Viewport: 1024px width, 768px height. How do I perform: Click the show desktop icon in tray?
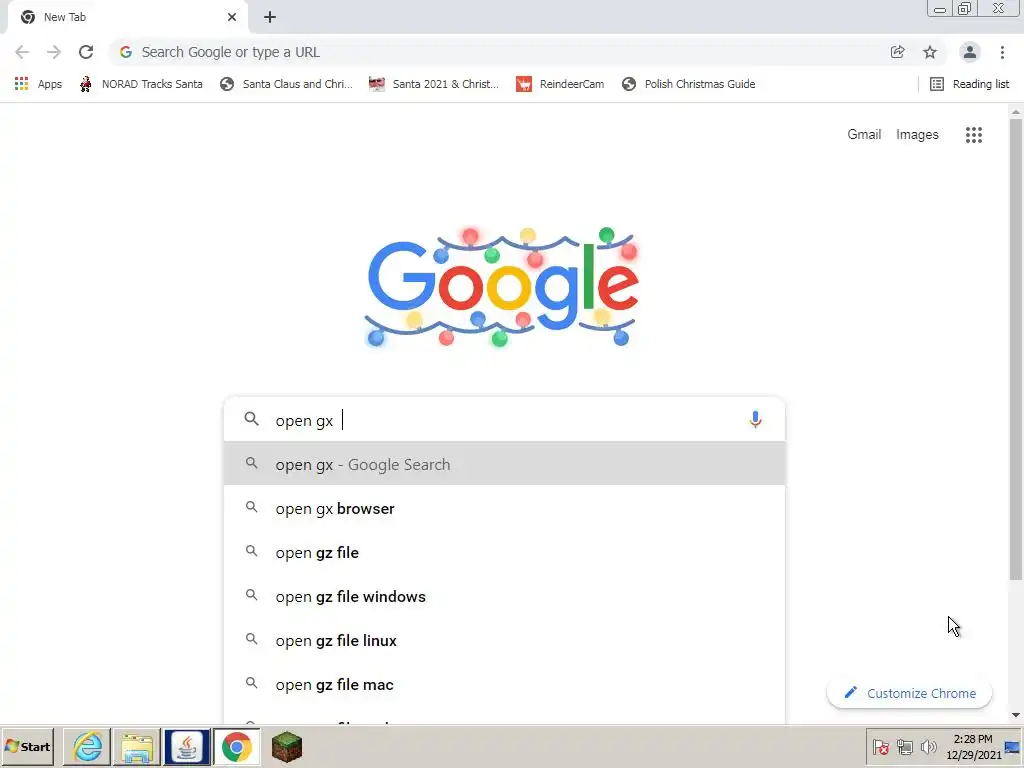(x=1014, y=746)
